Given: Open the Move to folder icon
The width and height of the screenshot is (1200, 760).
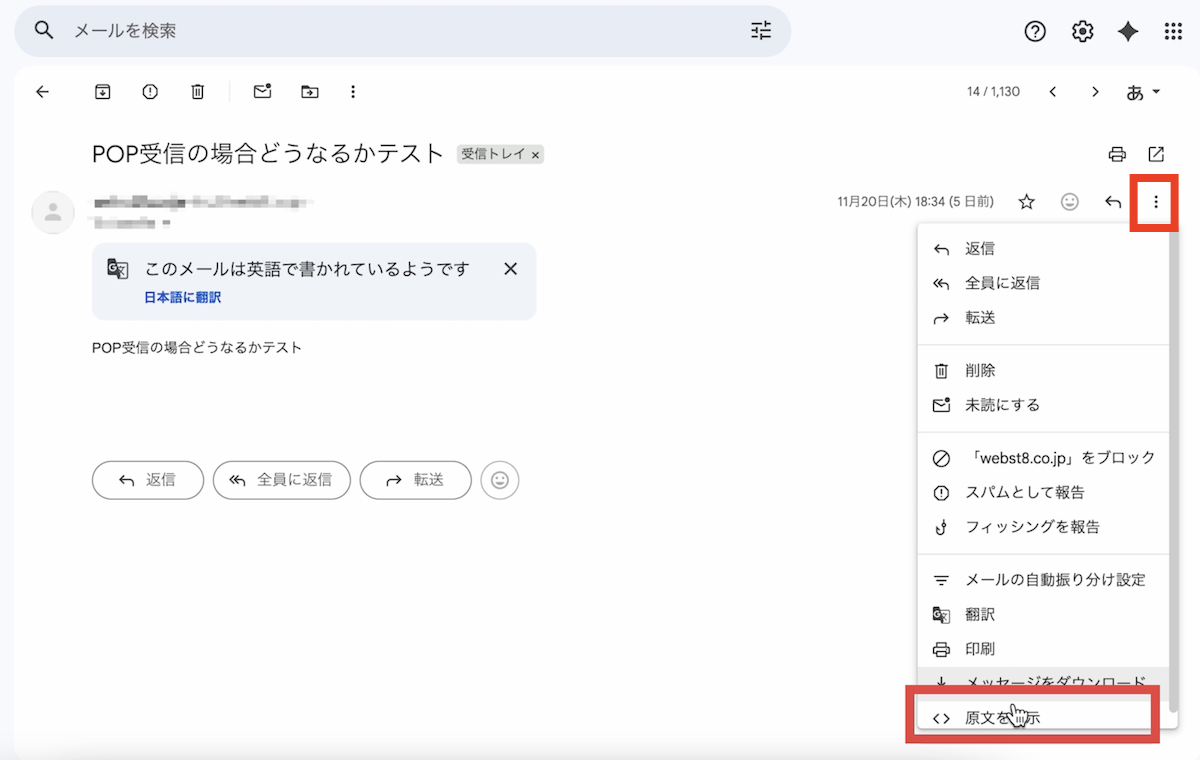Looking at the screenshot, I should coord(310,92).
